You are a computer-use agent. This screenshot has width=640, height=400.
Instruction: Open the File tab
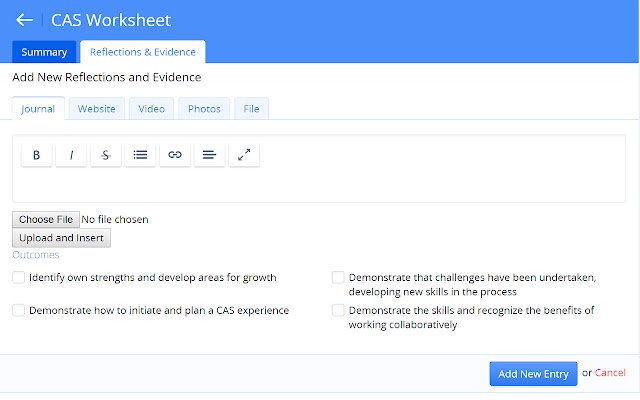[x=251, y=109]
